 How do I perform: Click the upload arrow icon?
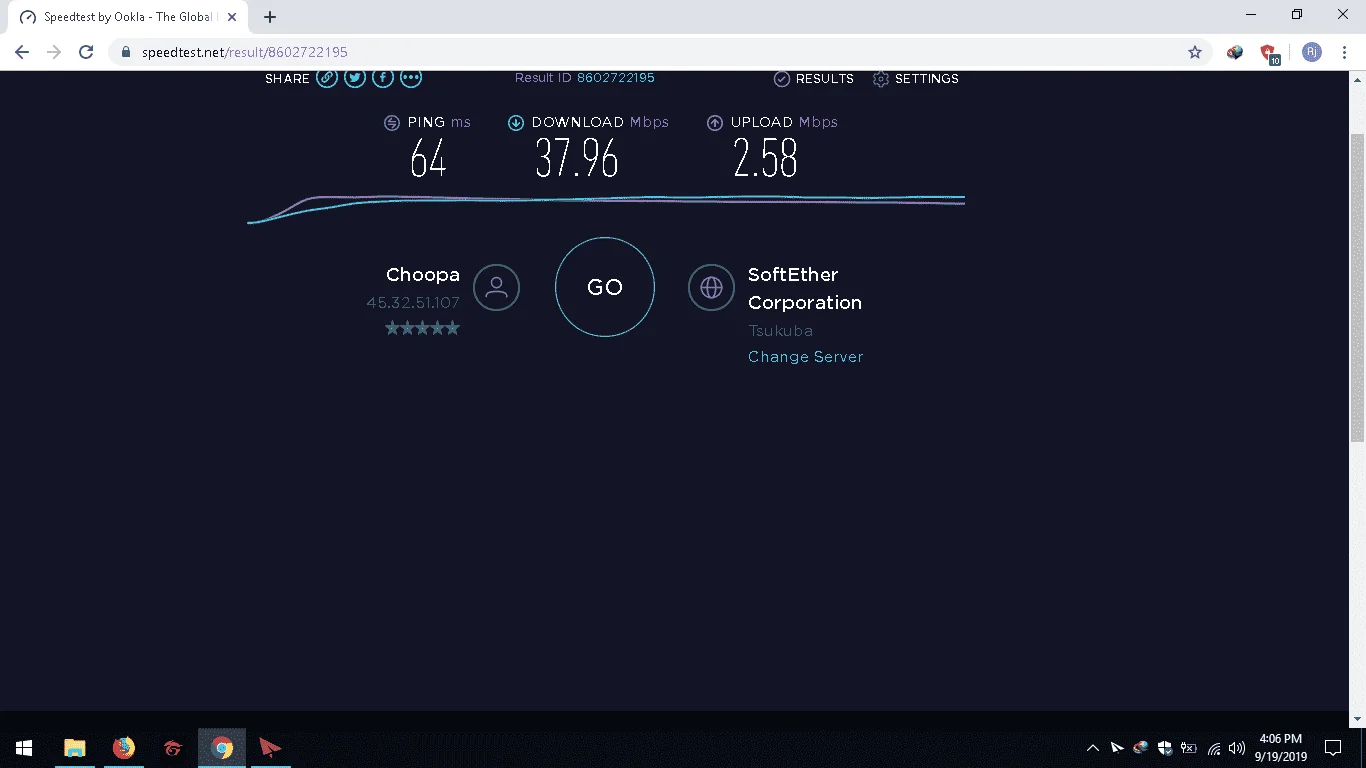715,123
